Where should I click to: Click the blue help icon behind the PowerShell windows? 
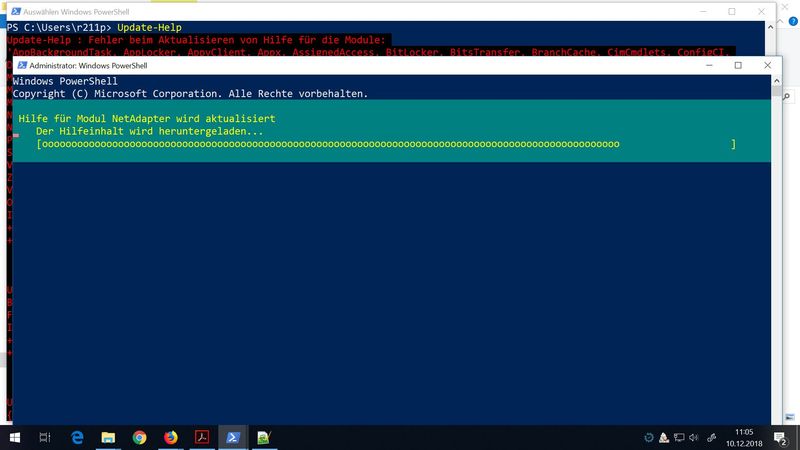coord(793,21)
